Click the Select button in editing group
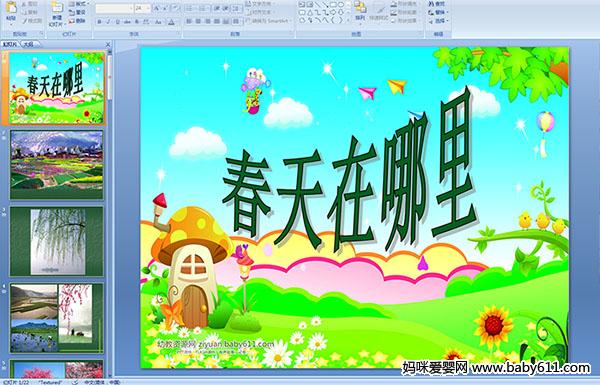The height and width of the screenshot is (385, 600). 438,21
